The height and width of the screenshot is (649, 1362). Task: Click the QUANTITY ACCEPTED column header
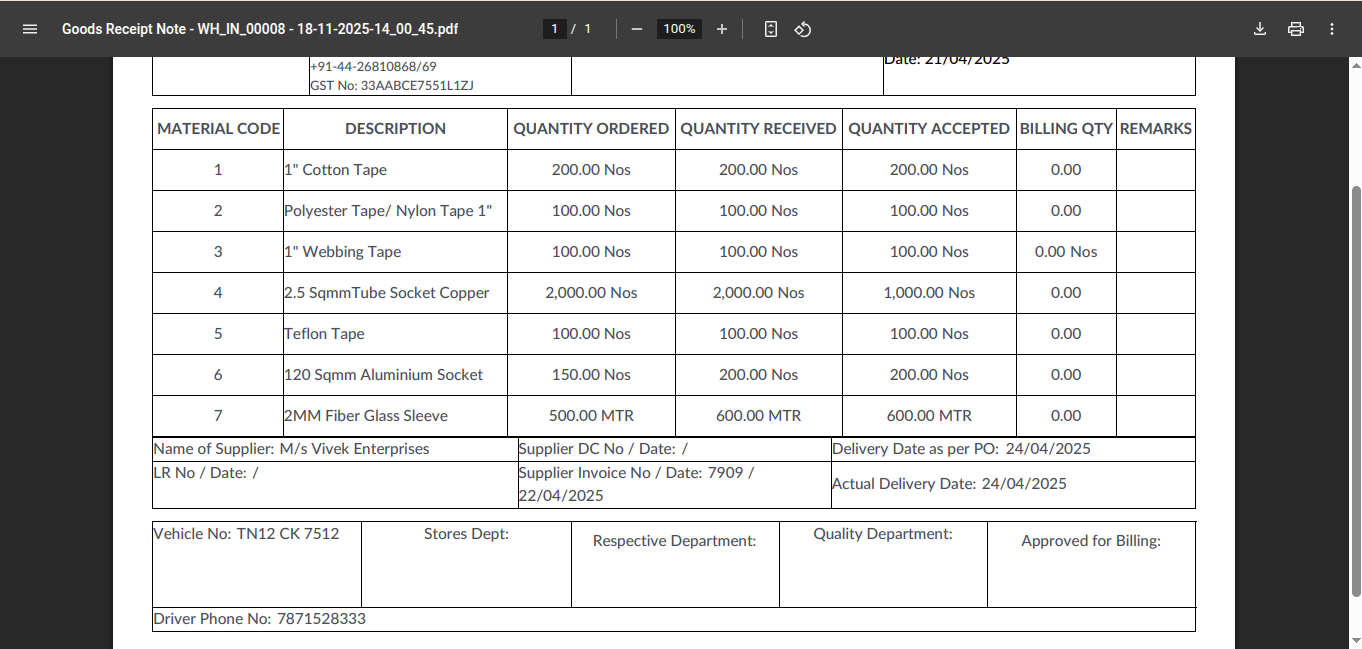[x=929, y=129]
